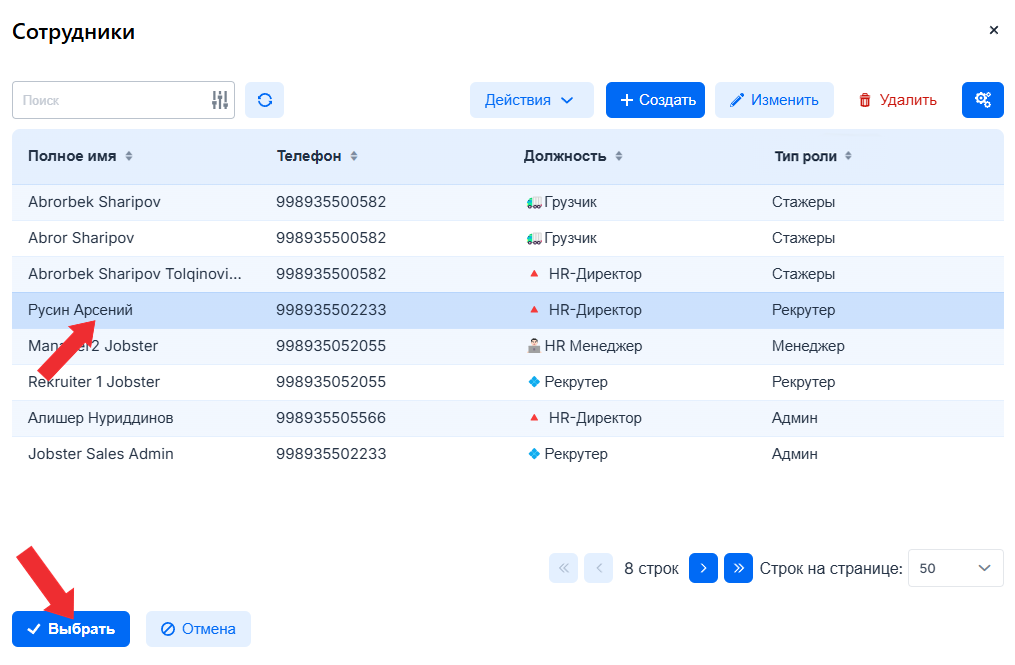Sort by Тип роли column sort icon
This screenshot has height=665, width=1015.
click(x=848, y=157)
